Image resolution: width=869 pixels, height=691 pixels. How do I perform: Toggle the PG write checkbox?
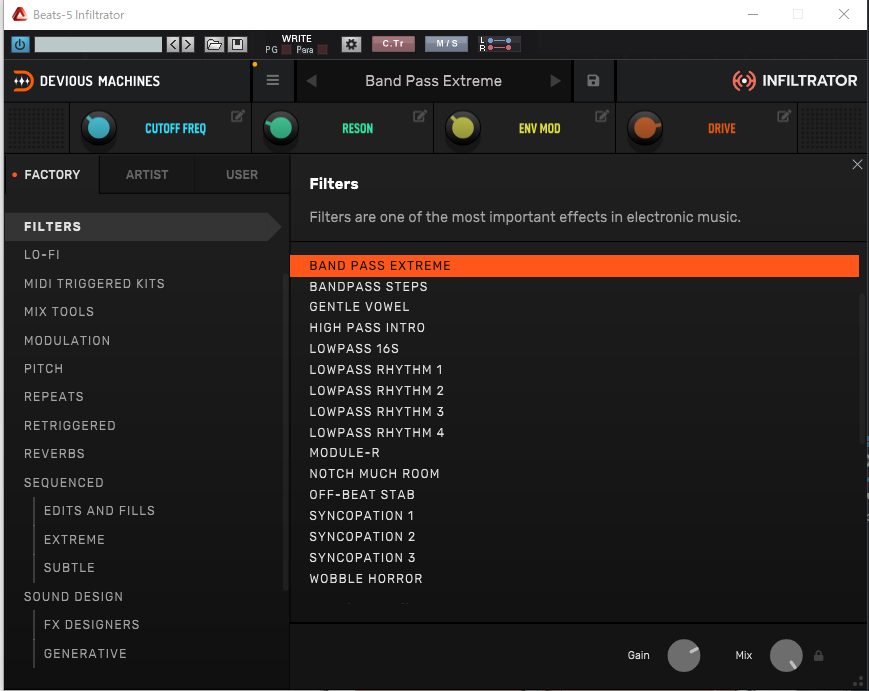287,50
